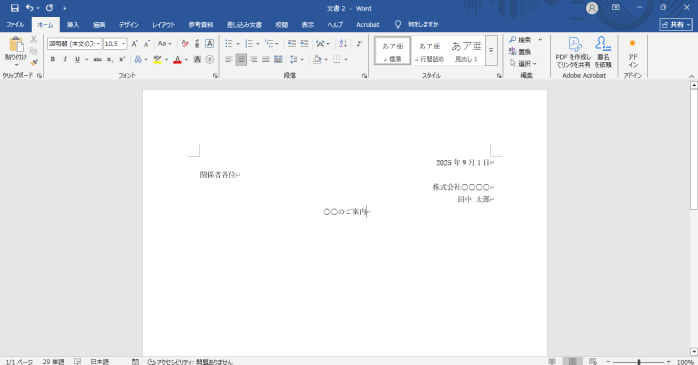Apply yellow text highlight color
Screen dimensions: 698x365
[x=157, y=59]
